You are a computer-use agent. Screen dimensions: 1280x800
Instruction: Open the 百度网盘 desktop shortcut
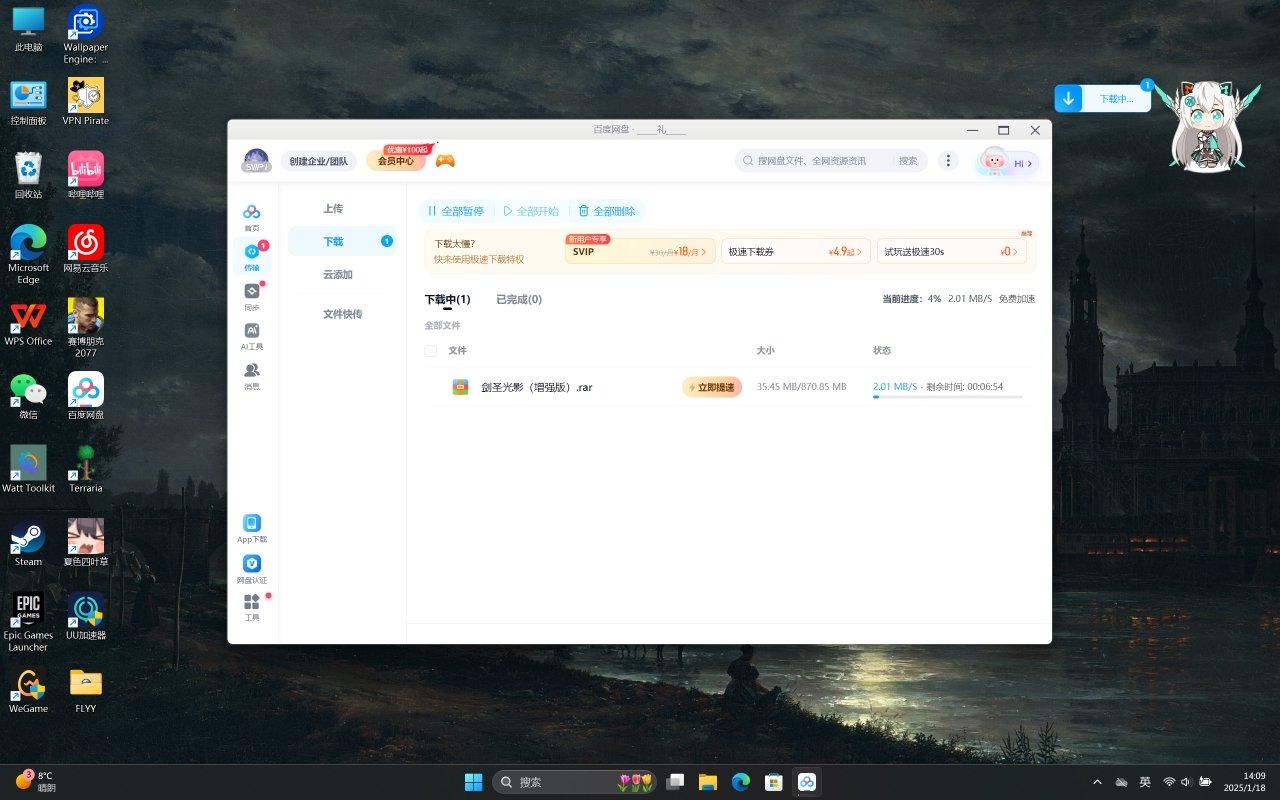coord(85,396)
